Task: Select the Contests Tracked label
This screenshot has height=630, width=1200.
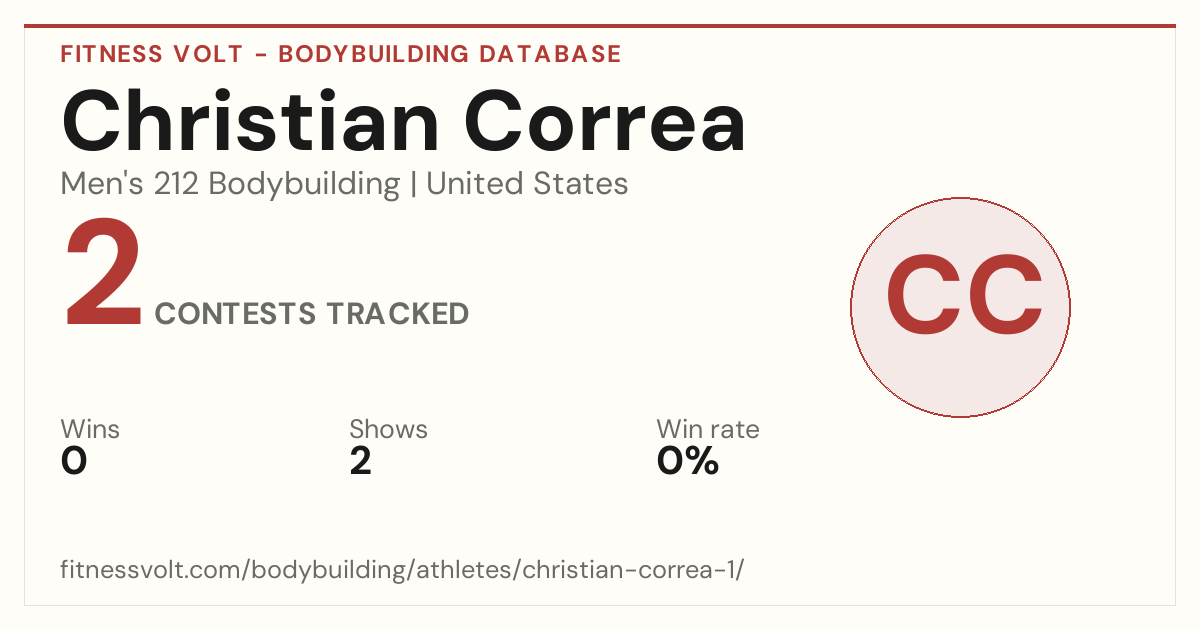Action: (312, 314)
